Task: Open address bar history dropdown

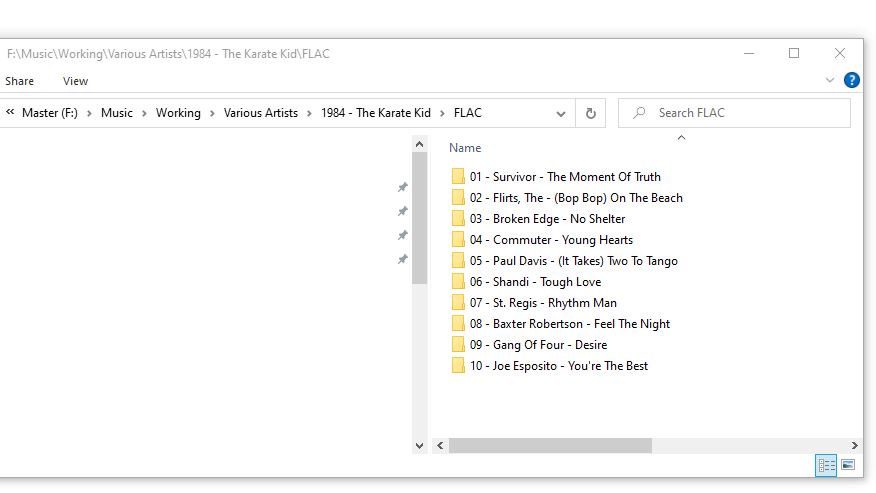Action: pos(561,113)
